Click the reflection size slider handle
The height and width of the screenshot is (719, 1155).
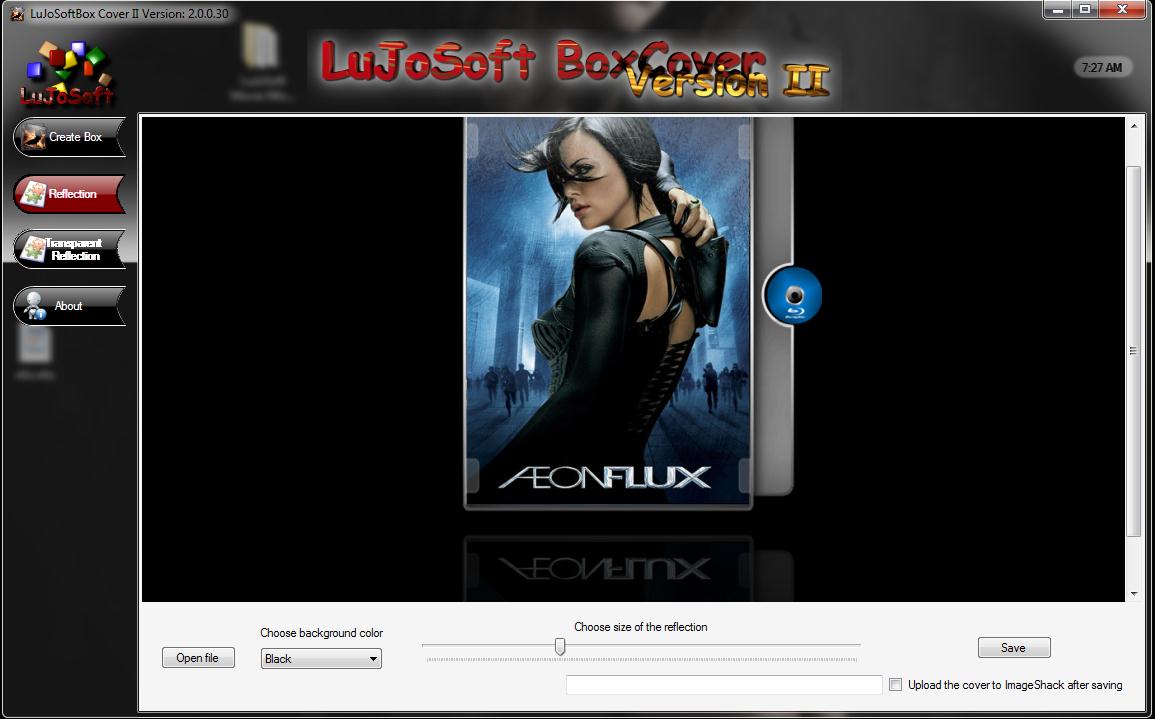(x=560, y=646)
